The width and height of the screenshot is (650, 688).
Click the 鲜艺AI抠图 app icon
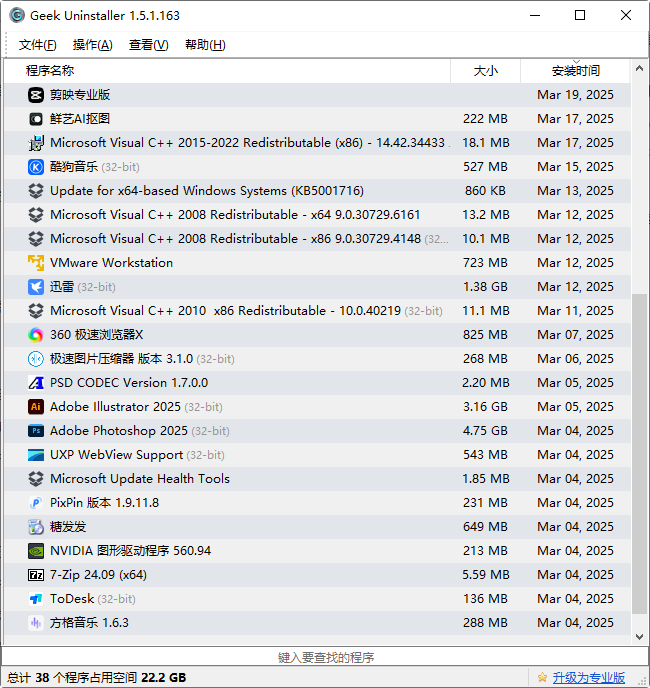pyautogui.click(x=36, y=119)
